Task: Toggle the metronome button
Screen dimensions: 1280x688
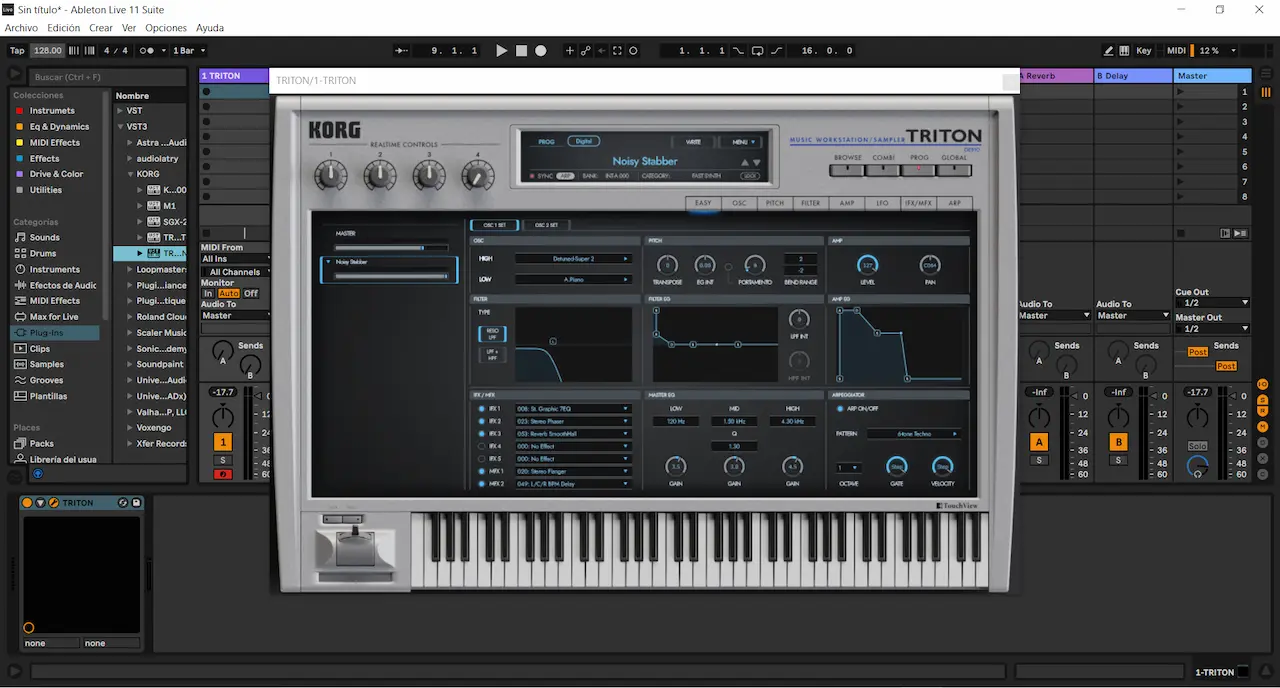Action: tap(149, 50)
